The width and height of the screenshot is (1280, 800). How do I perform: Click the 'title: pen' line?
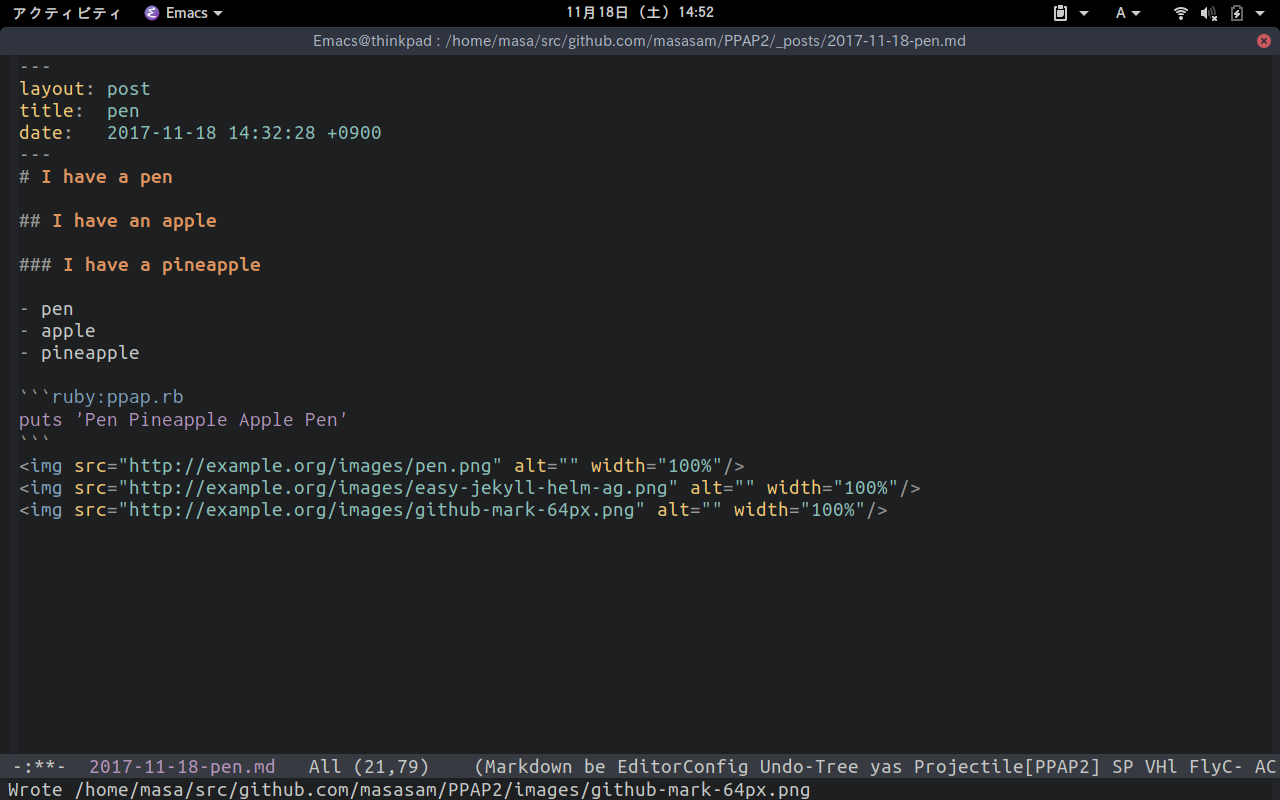[79, 111]
